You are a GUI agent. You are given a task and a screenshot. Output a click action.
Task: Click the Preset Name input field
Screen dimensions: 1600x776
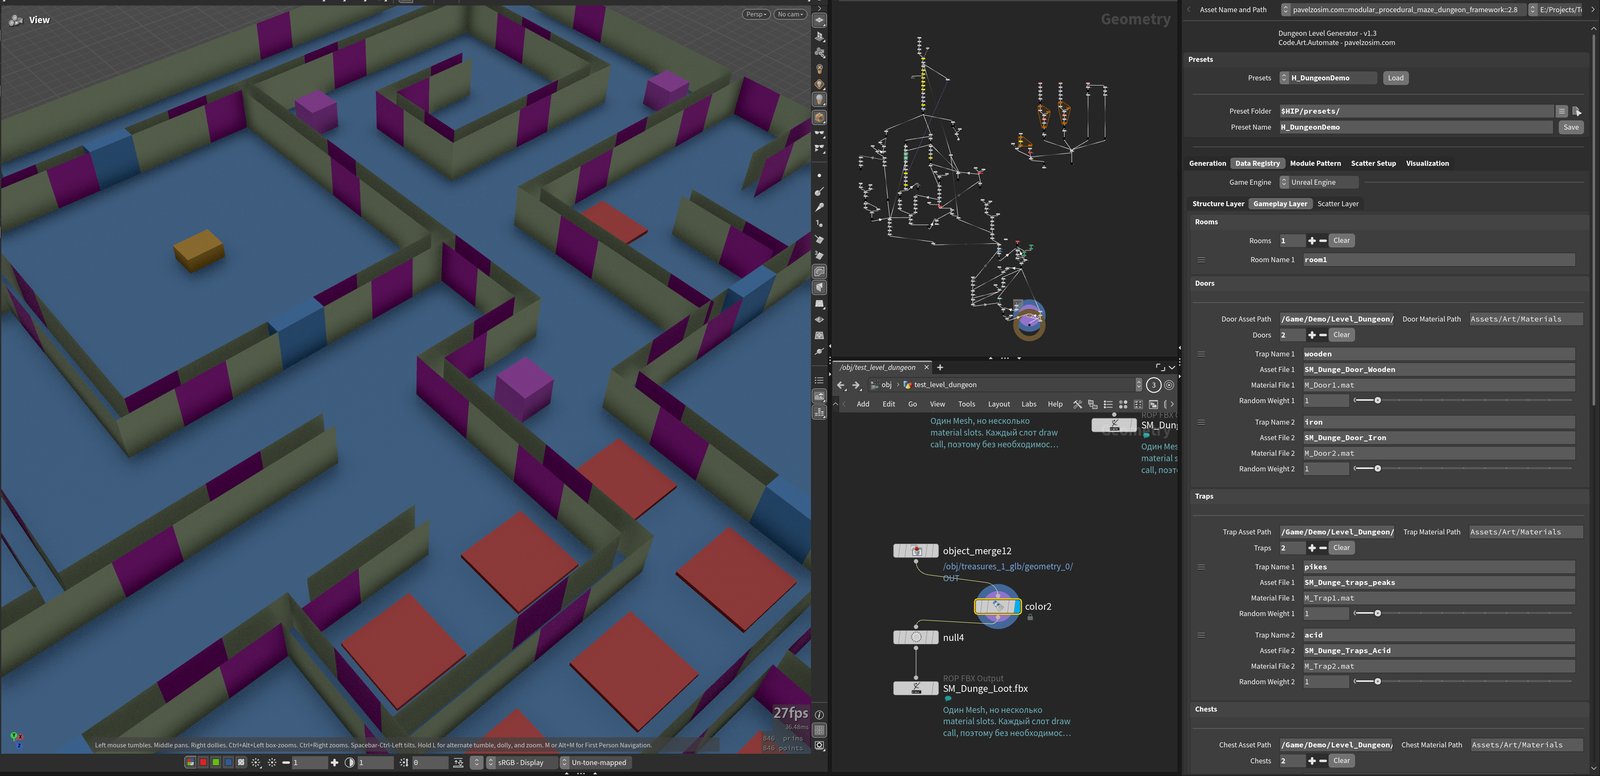[x=1416, y=127]
